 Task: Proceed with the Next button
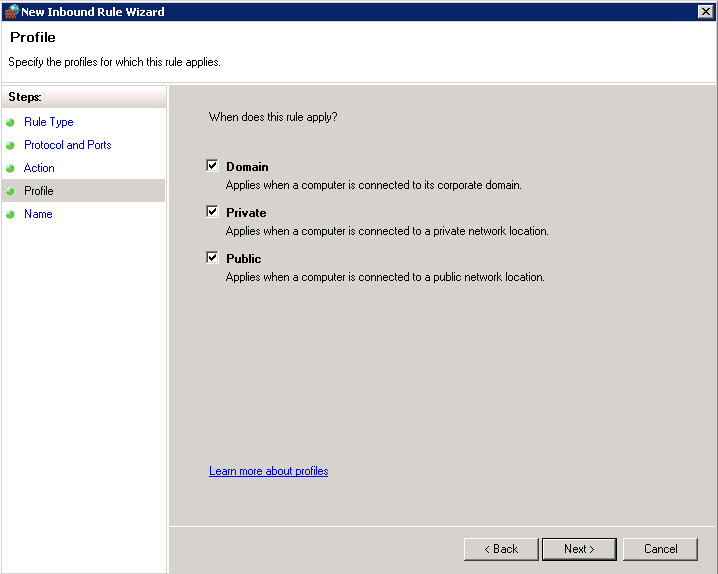[579, 549]
